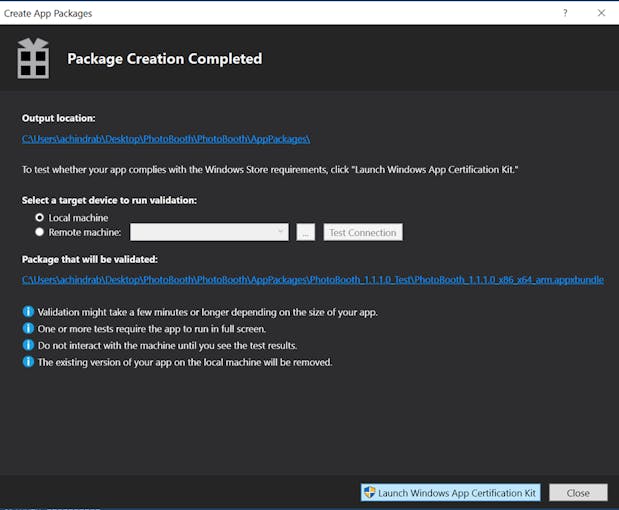Click info icon beside do not interact note
Image resolution: width=619 pixels, height=510 pixels.
coord(28,345)
